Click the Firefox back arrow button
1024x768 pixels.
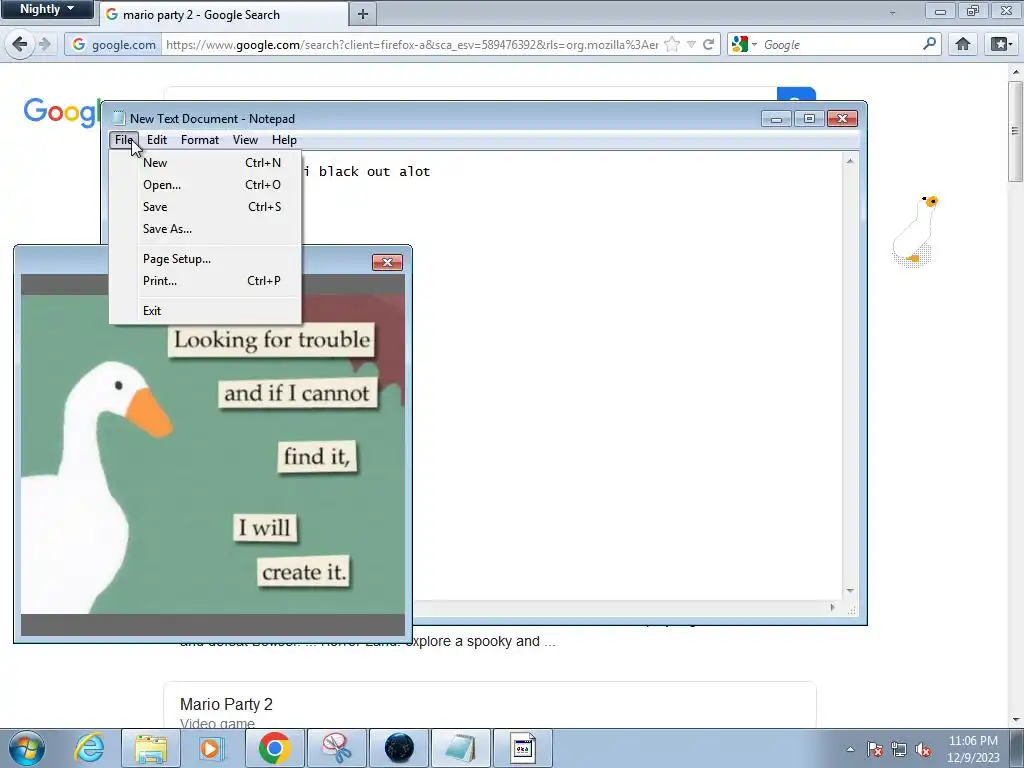pyautogui.click(x=20, y=44)
